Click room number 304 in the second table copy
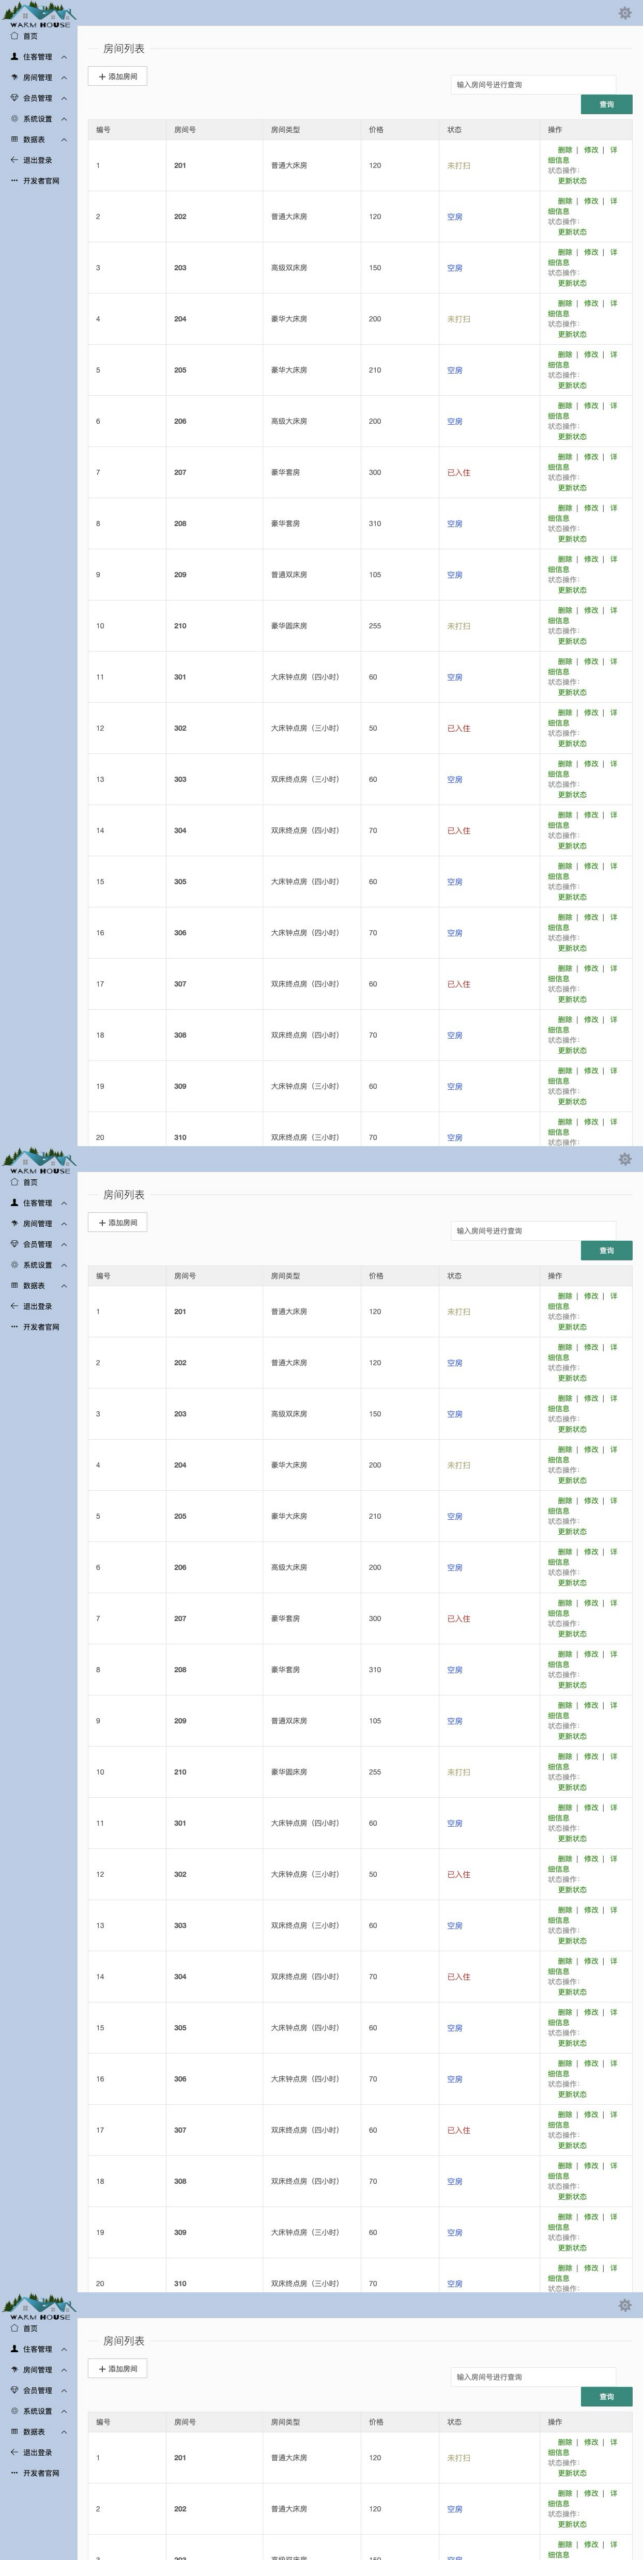The width and height of the screenshot is (643, 2560). tap(180, 1976)
